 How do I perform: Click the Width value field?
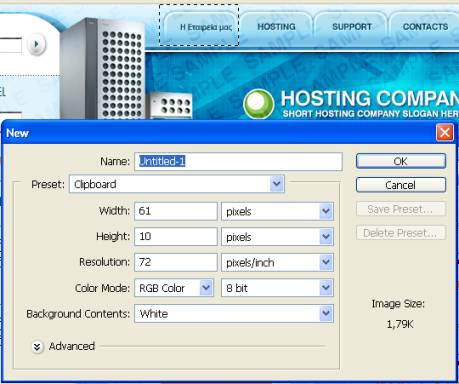coord(176,211)
